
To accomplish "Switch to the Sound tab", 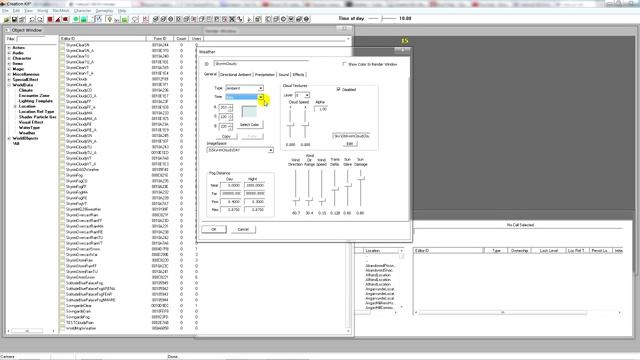I will point(284,75).
